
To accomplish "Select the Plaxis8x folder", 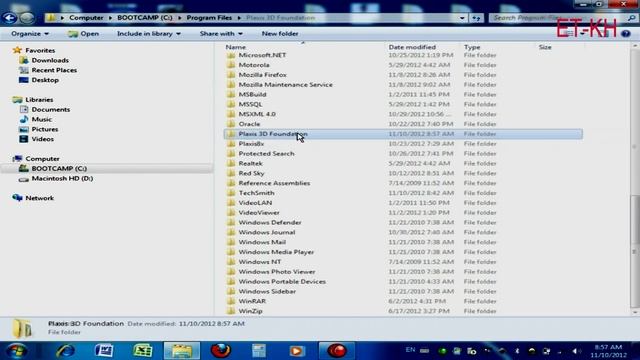I will coord(251,144).
